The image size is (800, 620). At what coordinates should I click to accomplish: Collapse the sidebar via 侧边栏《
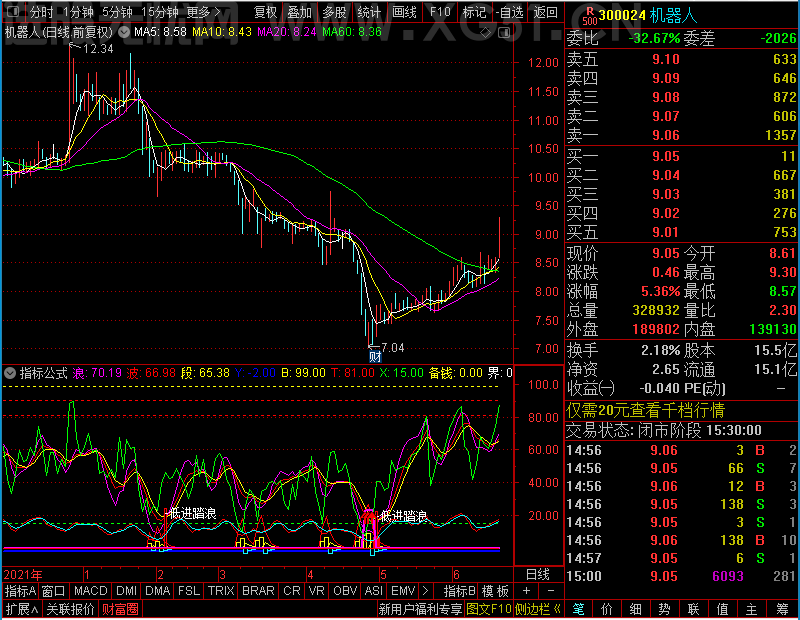click(x=538, y=609)
